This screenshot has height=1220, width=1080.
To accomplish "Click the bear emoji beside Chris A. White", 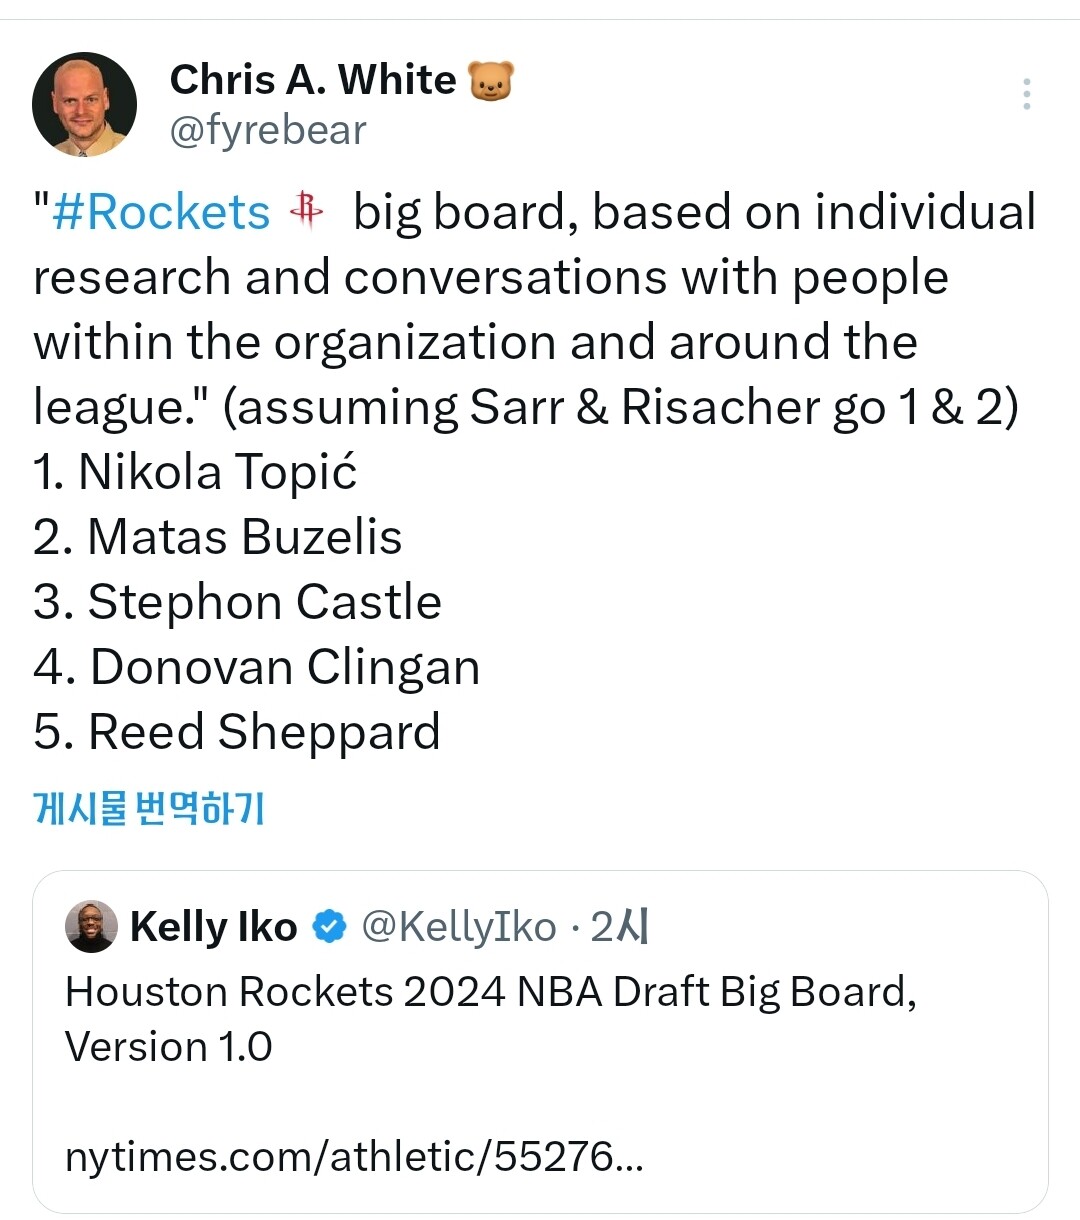I will (490, 81).
